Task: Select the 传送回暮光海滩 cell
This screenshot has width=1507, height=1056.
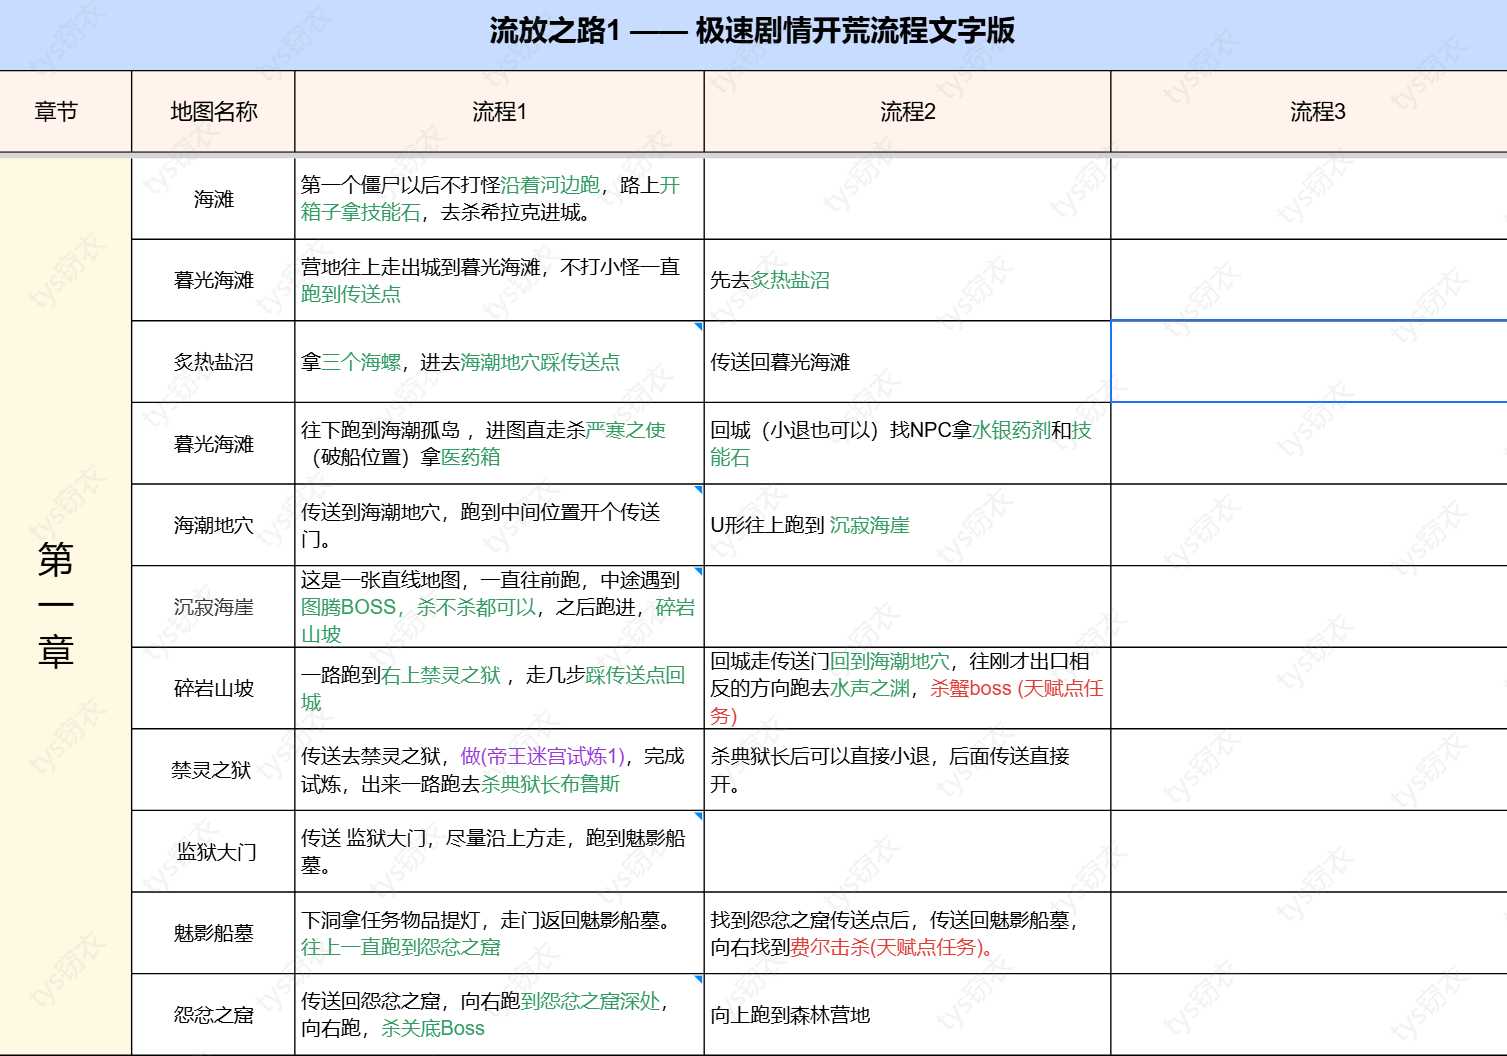Action: (907, 362)
